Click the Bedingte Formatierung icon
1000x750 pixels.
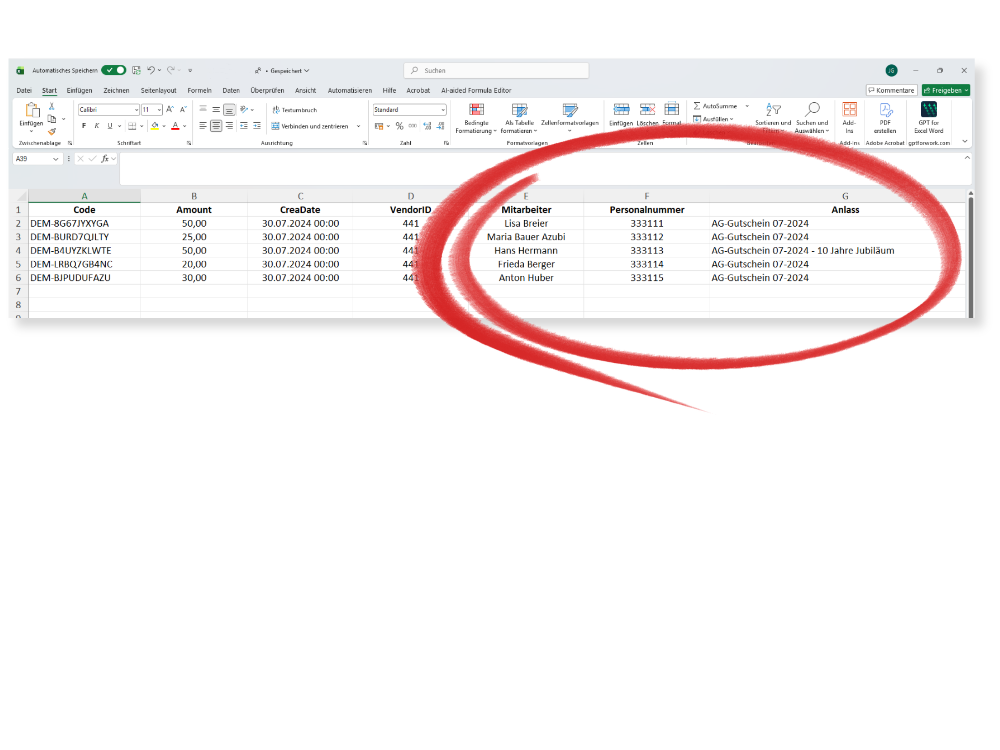476,110
